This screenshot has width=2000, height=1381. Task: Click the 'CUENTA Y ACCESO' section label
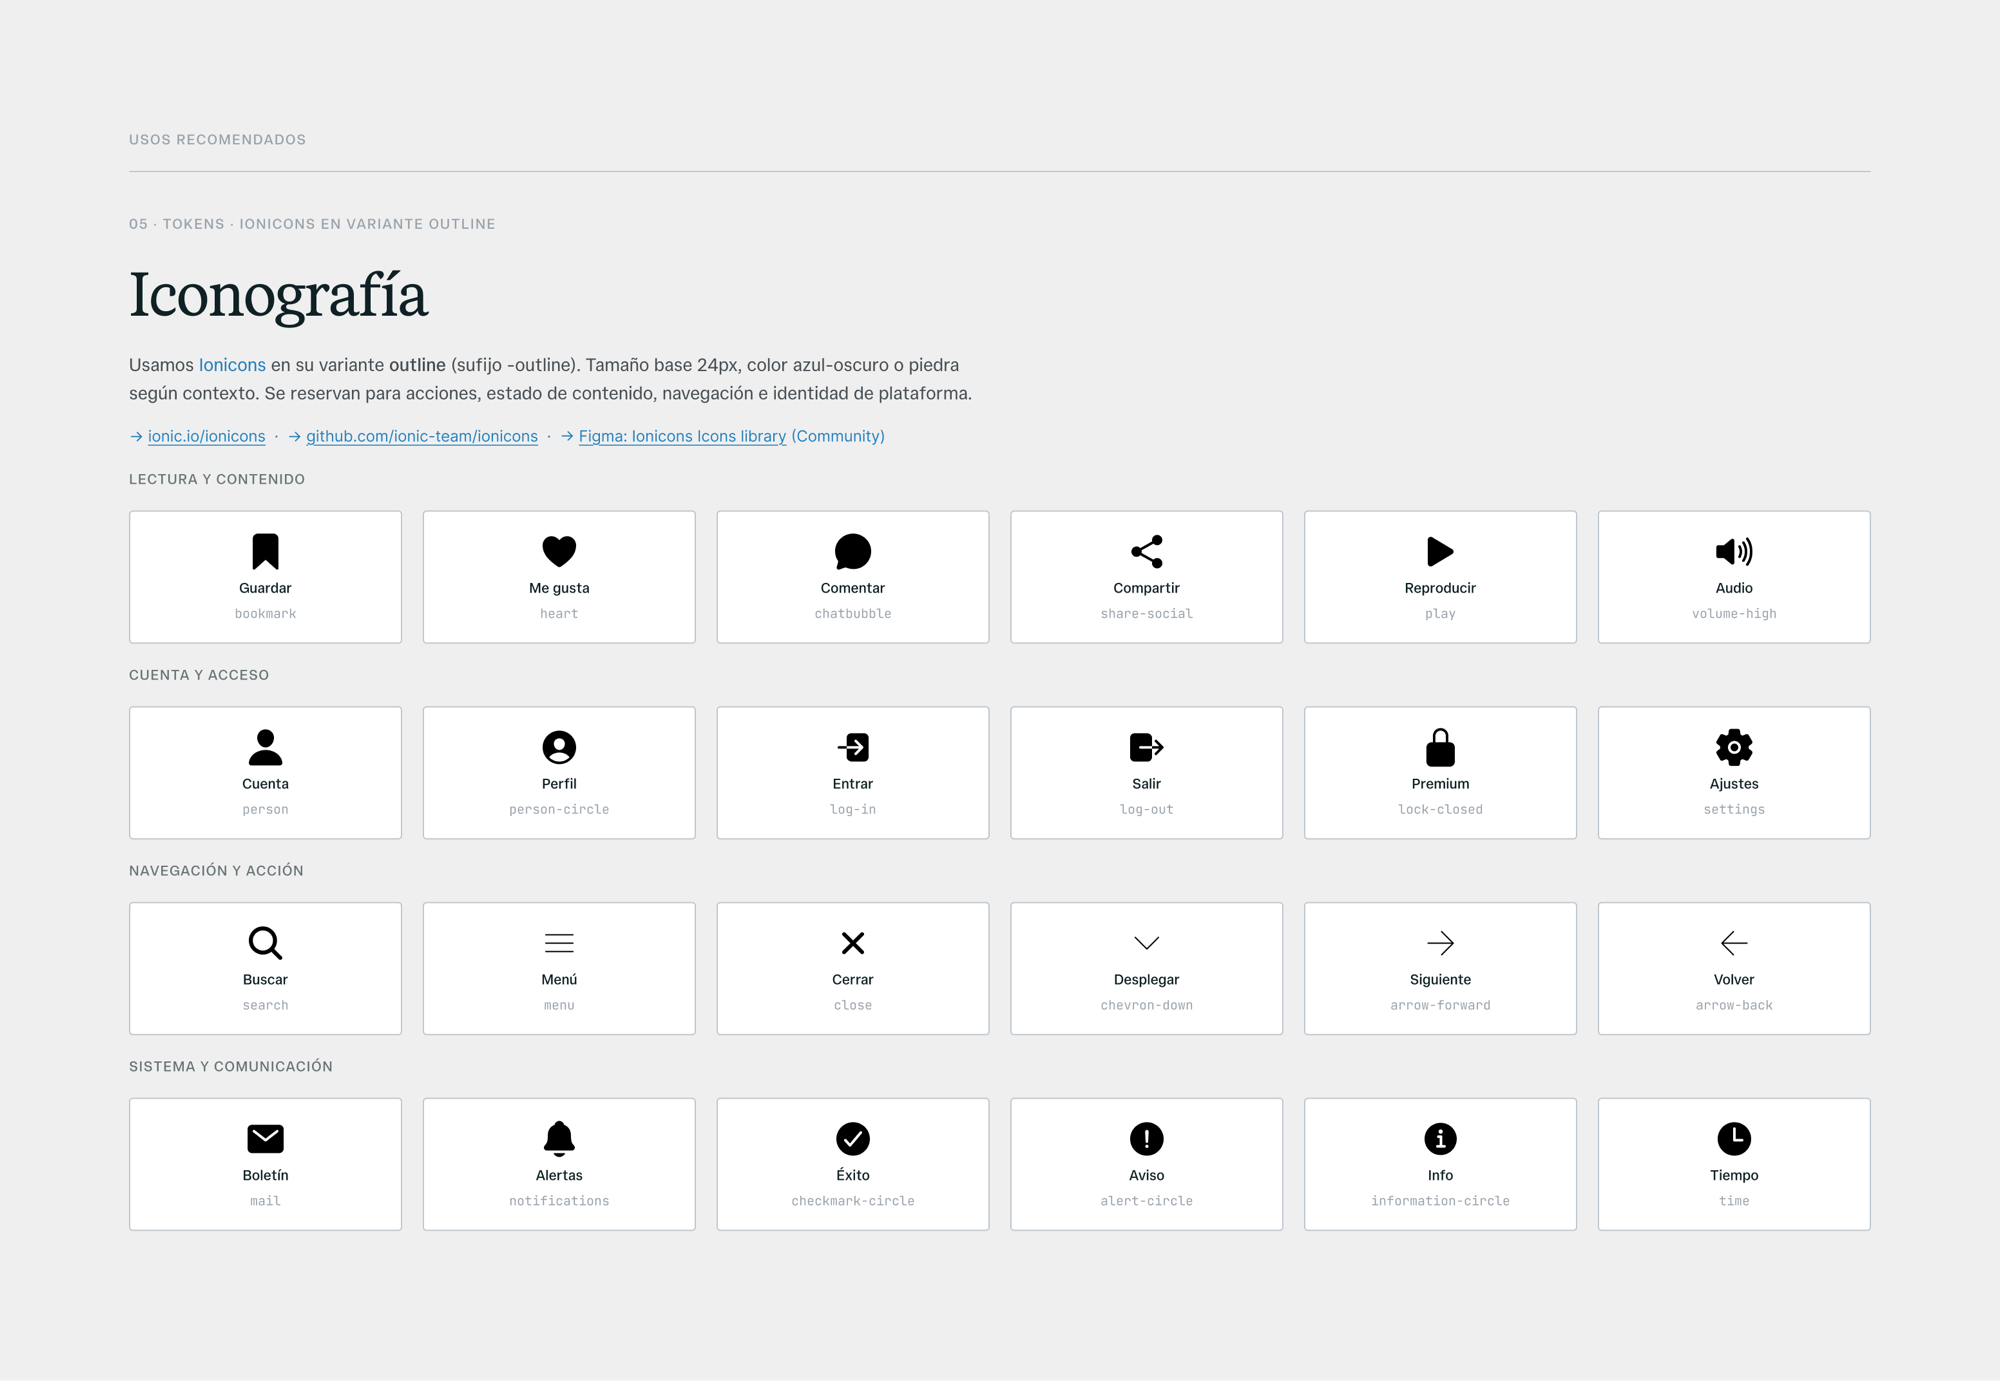click(199, 676)
